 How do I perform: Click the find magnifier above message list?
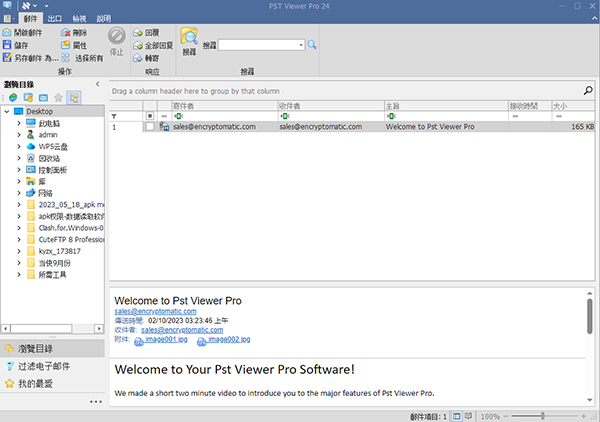point(588,91)
